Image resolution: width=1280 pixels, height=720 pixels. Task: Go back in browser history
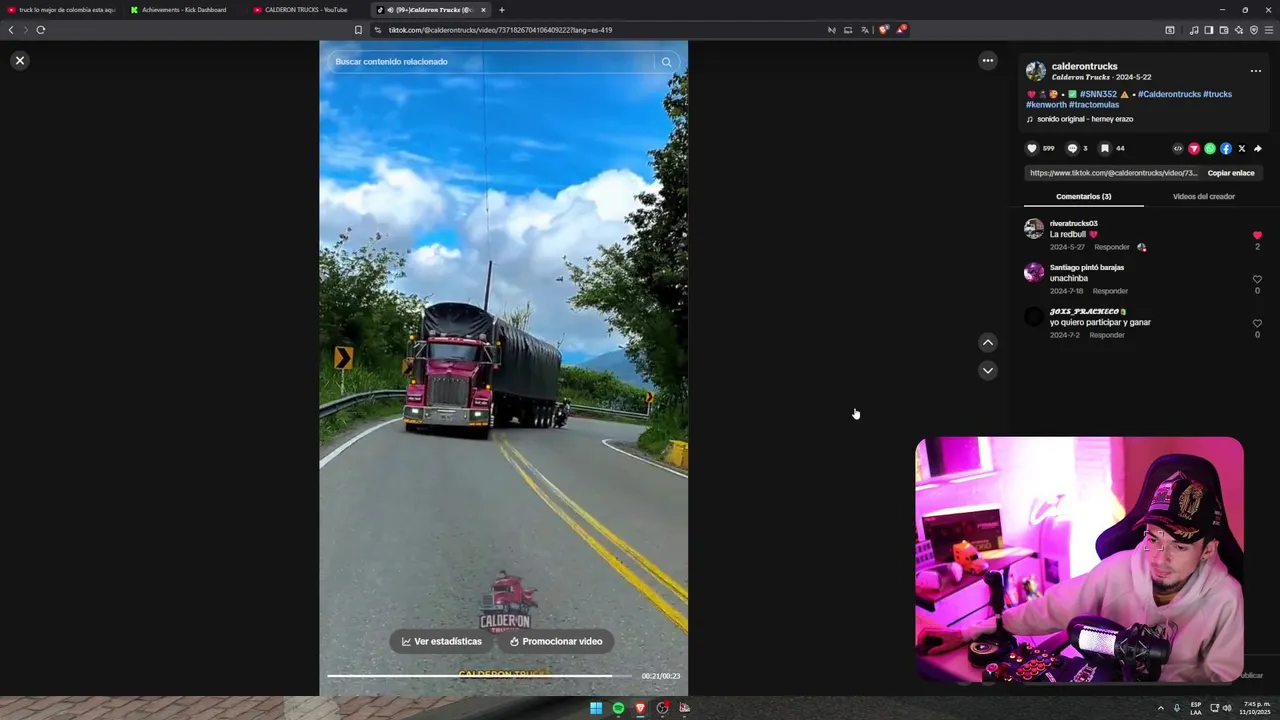11,30
